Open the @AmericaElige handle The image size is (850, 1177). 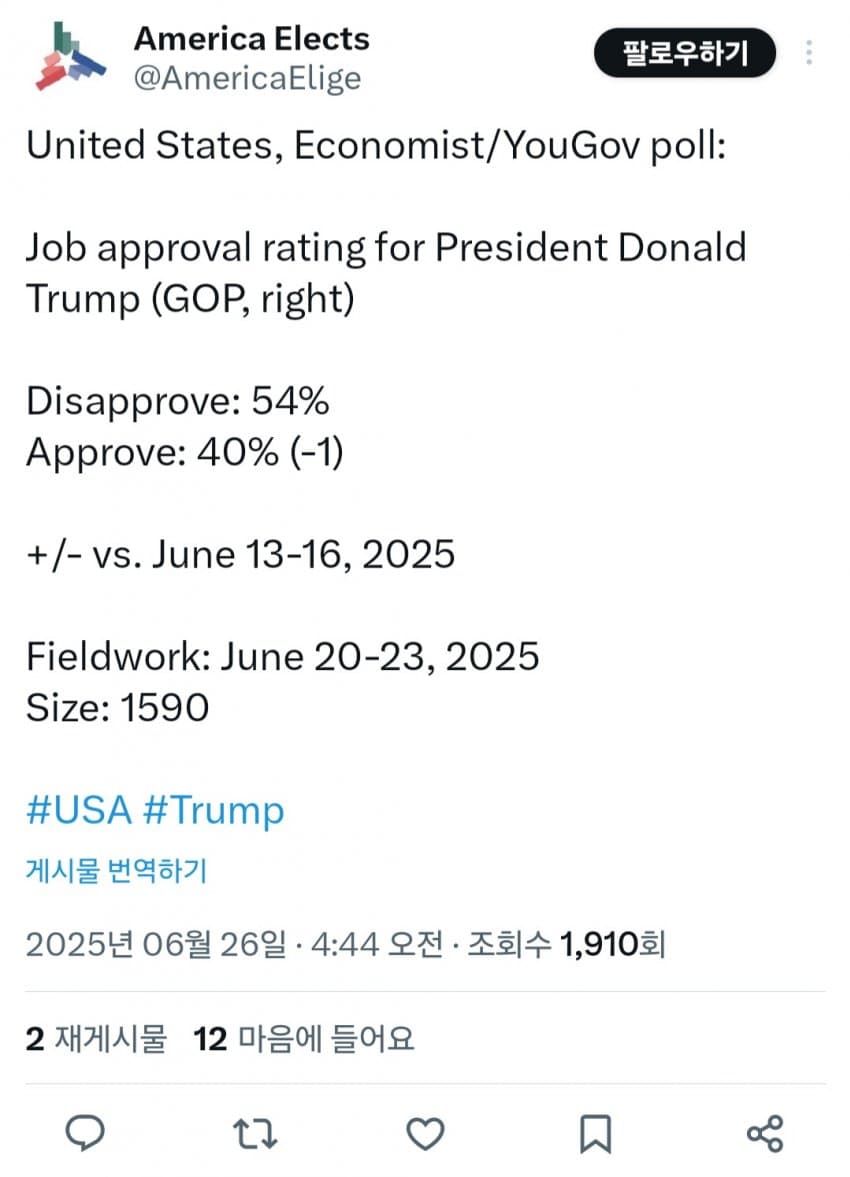point(247,79)
